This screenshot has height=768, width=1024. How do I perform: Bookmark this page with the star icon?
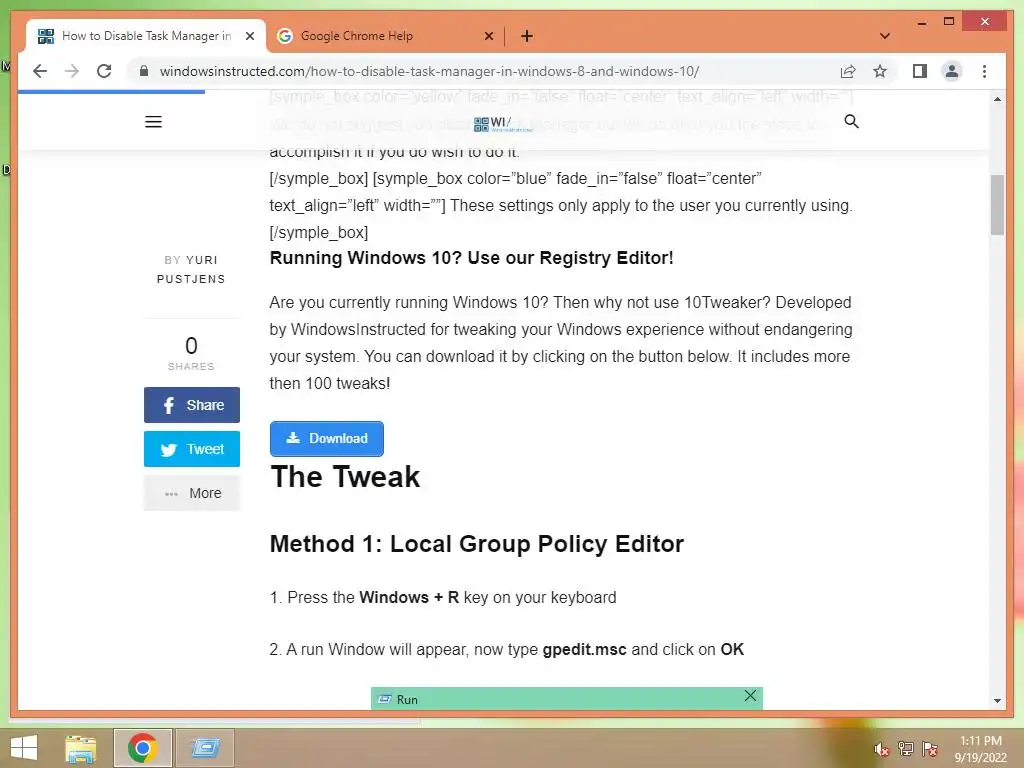(880, 71)
